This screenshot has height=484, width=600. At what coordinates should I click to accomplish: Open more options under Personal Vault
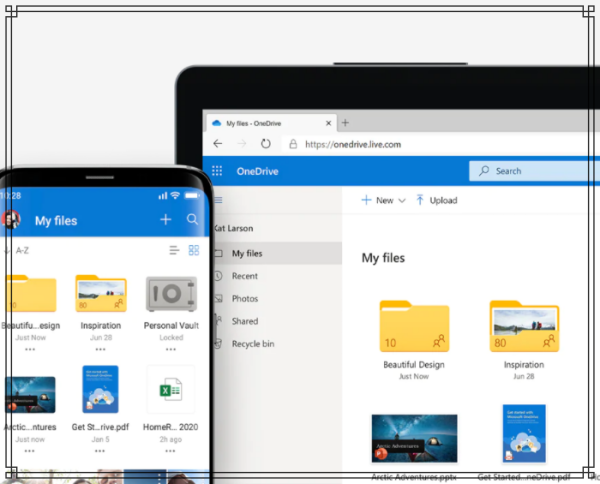click(x=171, y=349)
